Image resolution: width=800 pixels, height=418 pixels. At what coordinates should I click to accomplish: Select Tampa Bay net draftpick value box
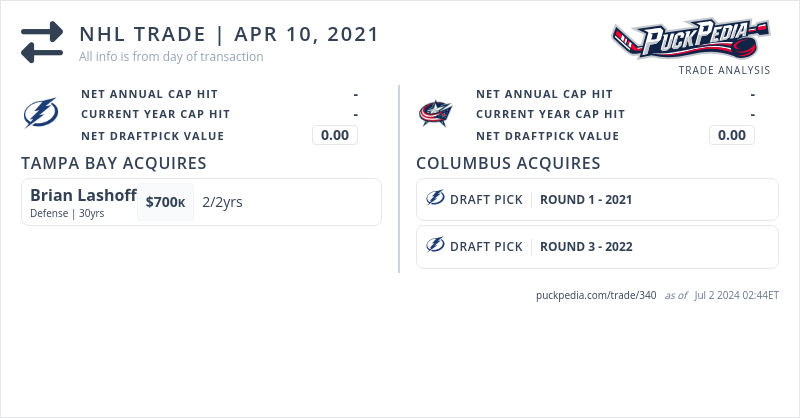tap(334, 135)
